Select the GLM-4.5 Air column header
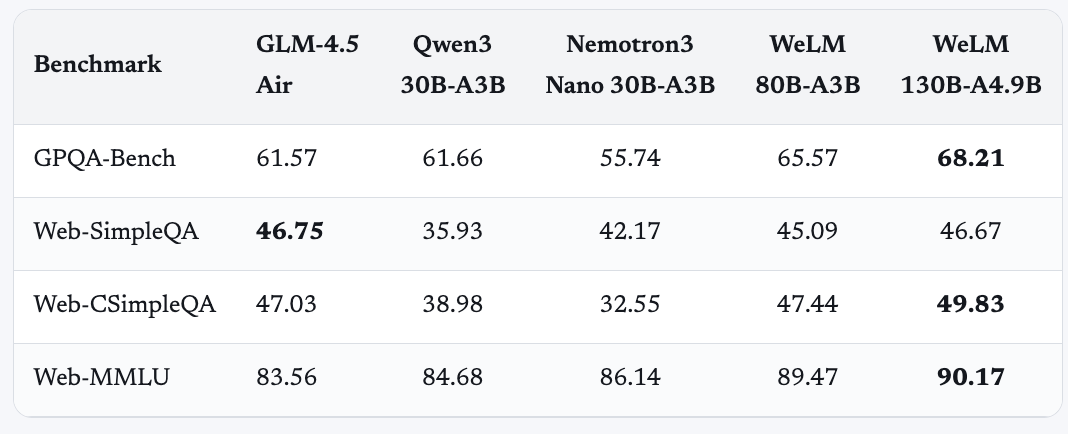 point(307,64)
